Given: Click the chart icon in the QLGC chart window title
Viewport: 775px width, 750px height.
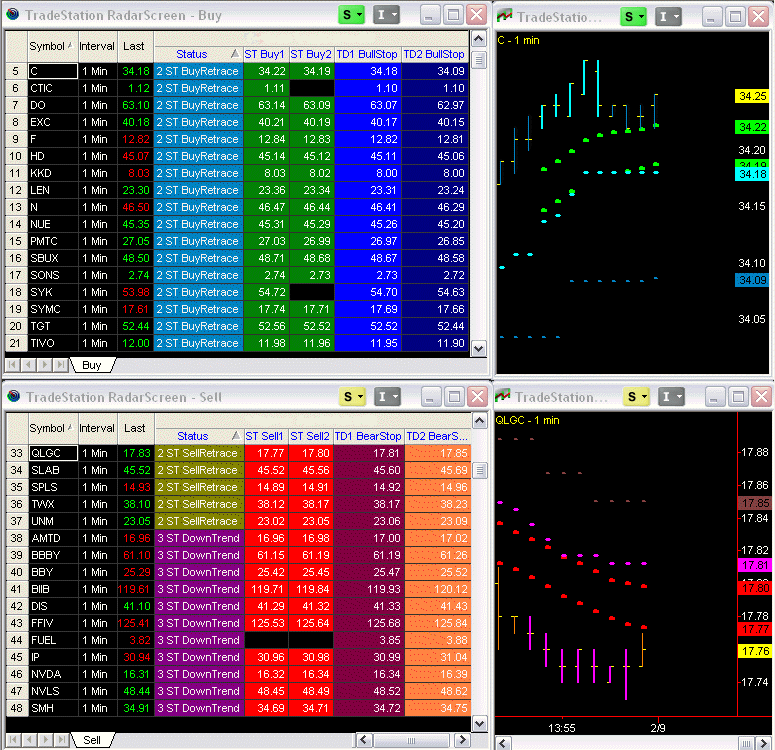Looking at the screenshot, I should click(503, 396).
